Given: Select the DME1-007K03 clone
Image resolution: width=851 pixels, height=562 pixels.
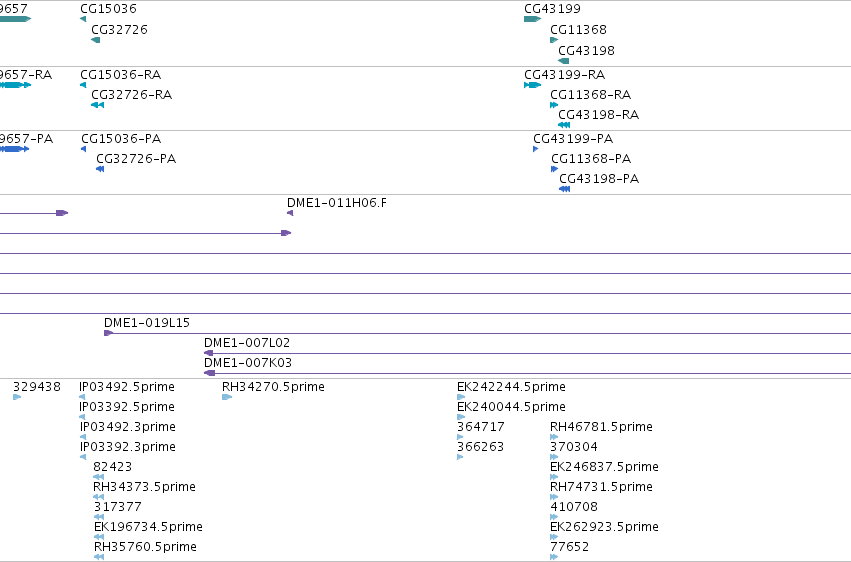Looking at the screenshot, I should [248, 362].
